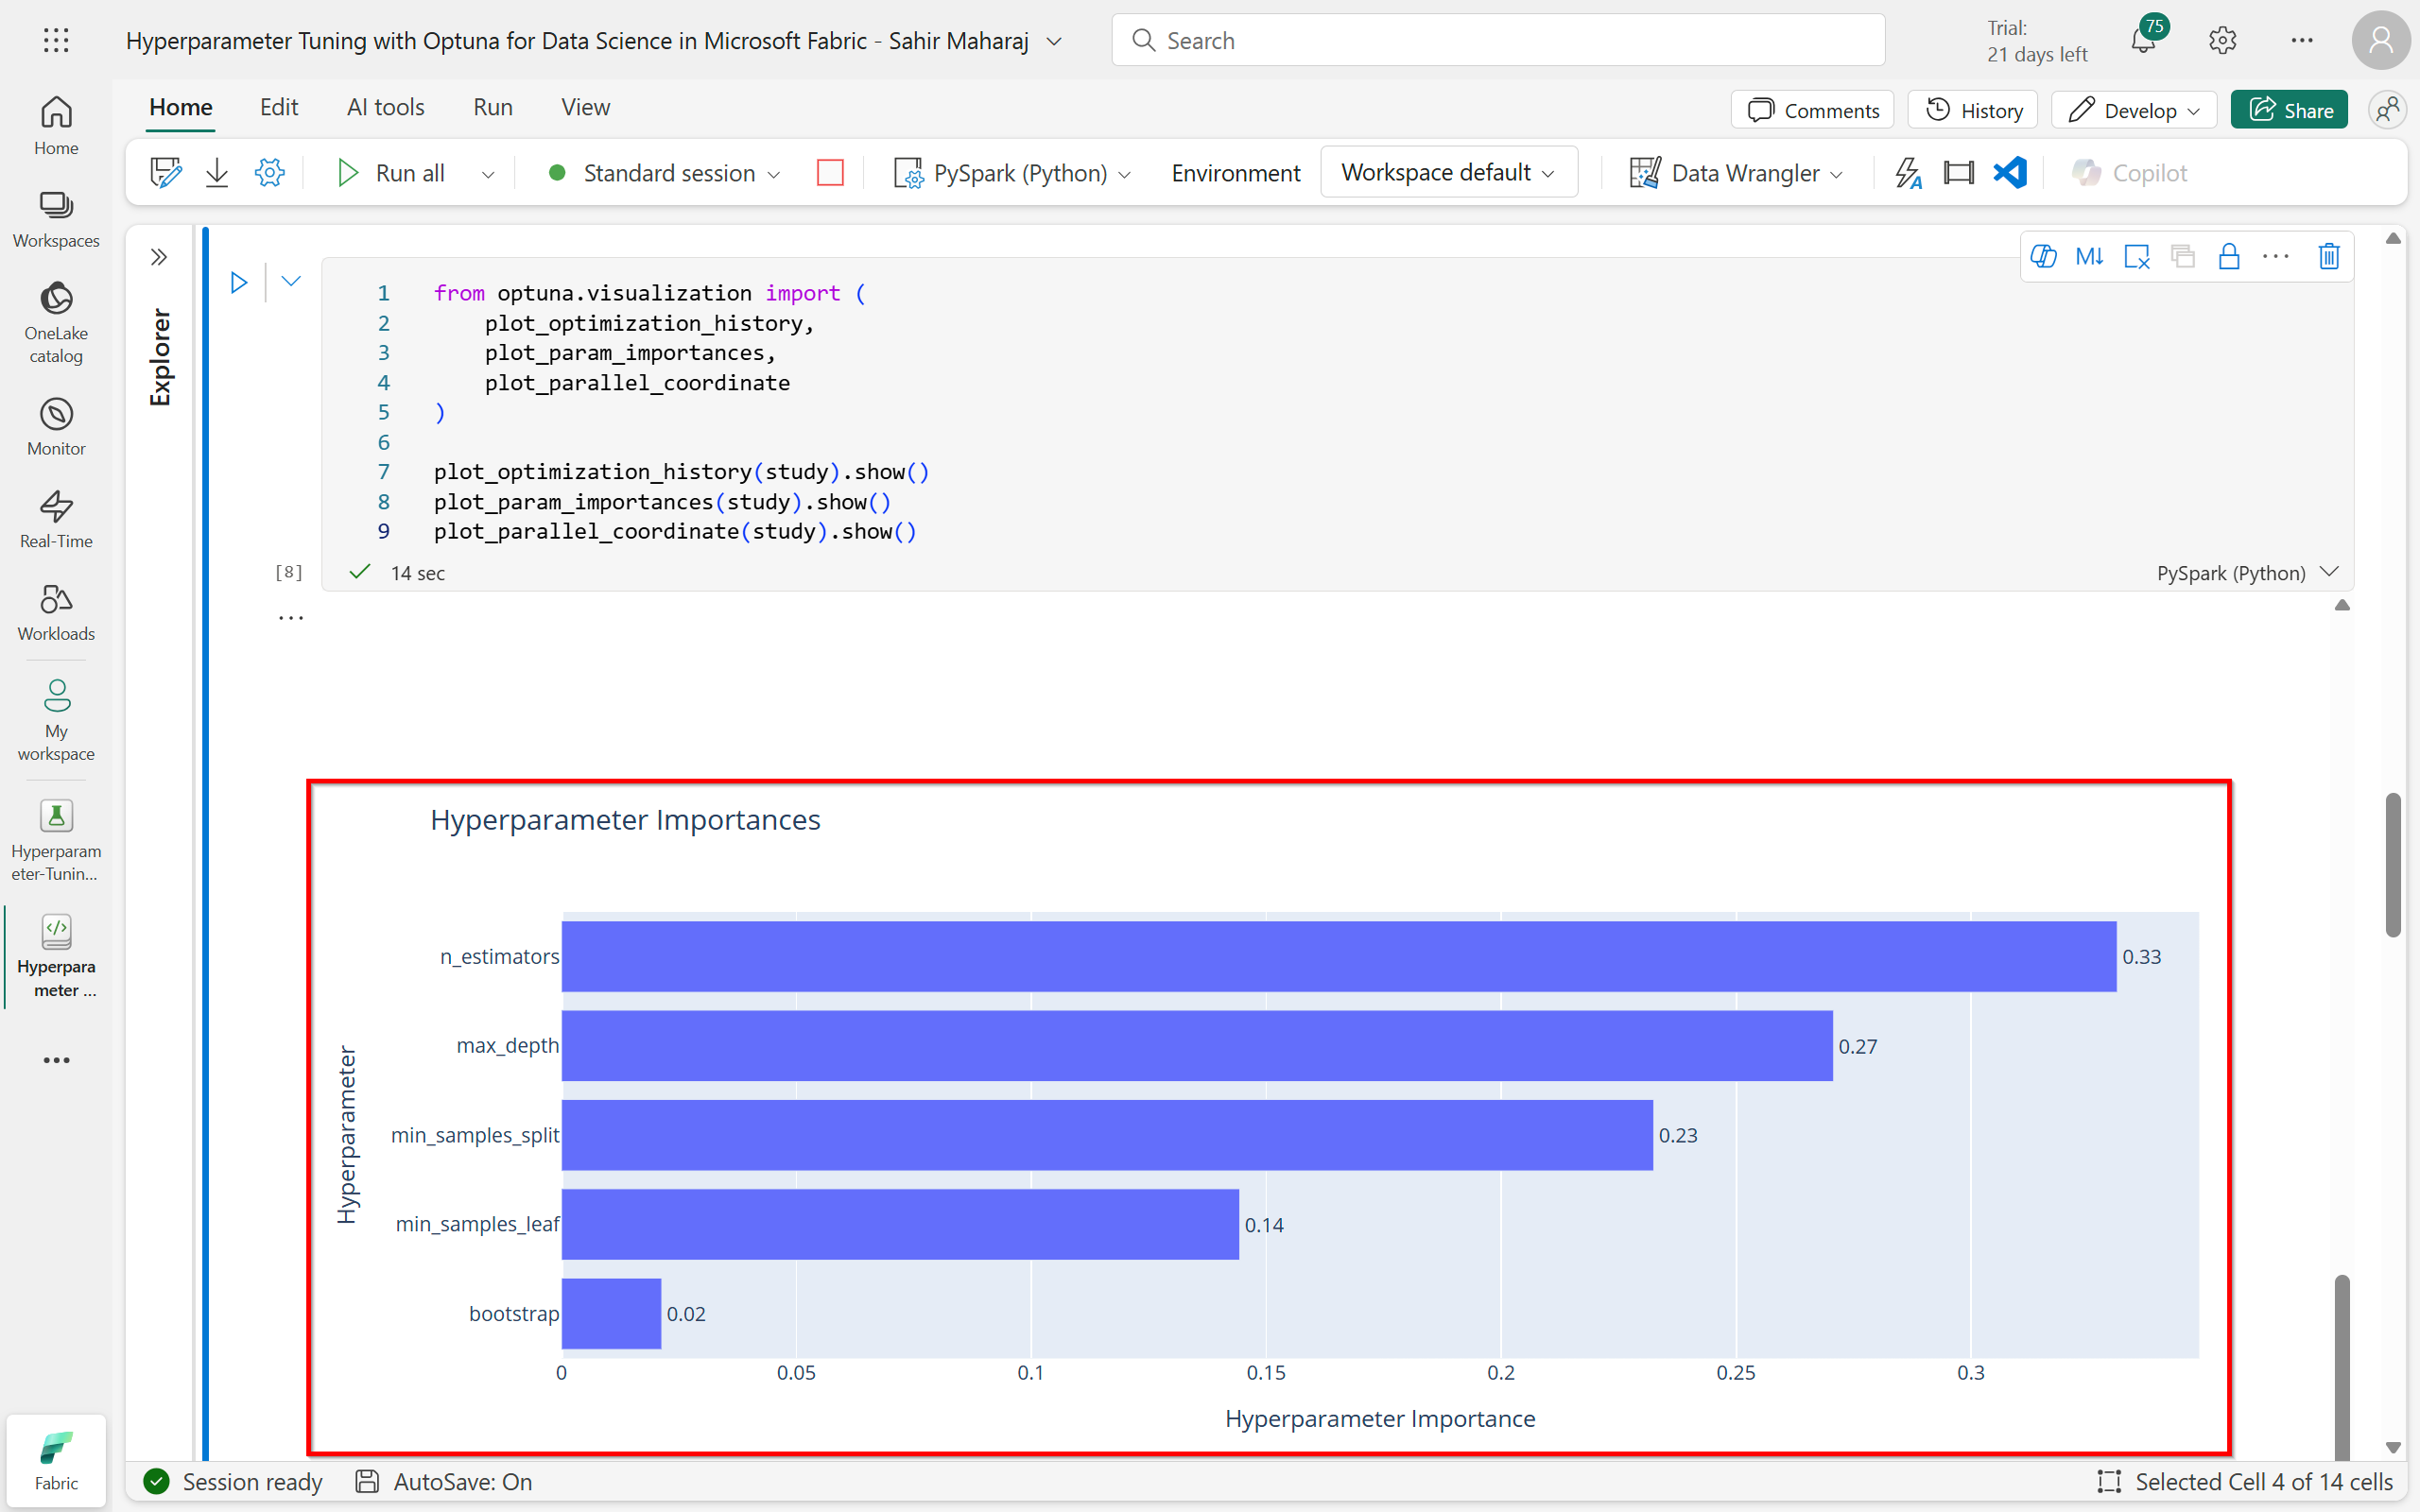This screenshot has height=1512, width=2420.
Task: Expand cell run options chevron
Action: 291,281
